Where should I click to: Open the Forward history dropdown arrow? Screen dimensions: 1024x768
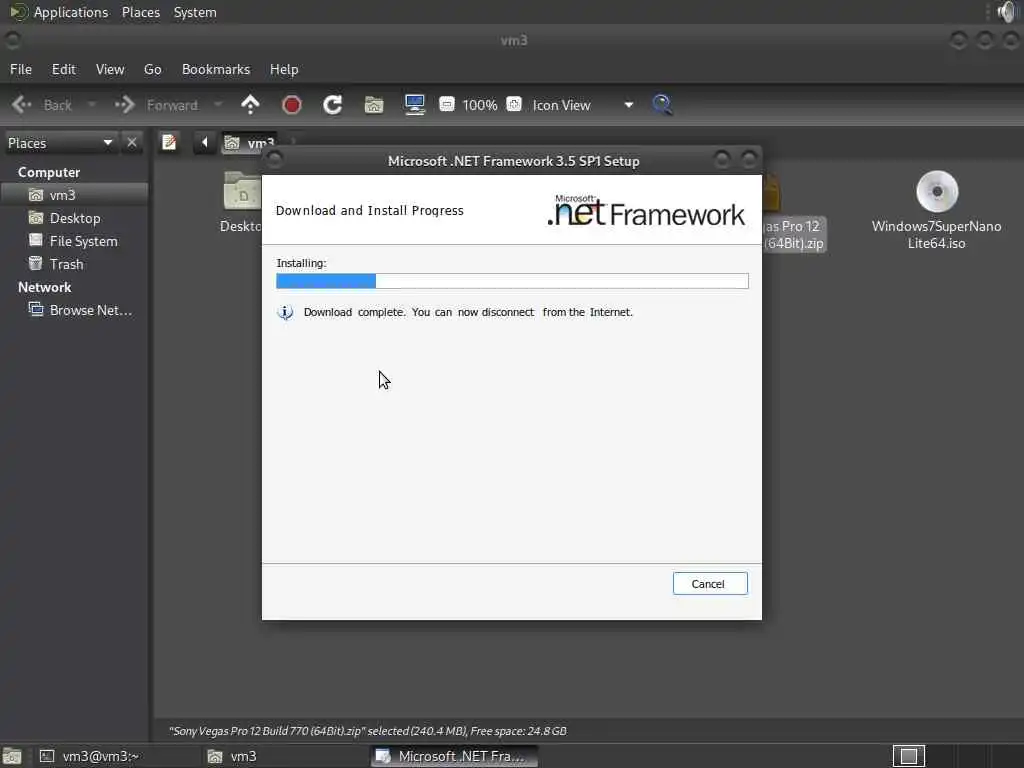coord(218,104)
